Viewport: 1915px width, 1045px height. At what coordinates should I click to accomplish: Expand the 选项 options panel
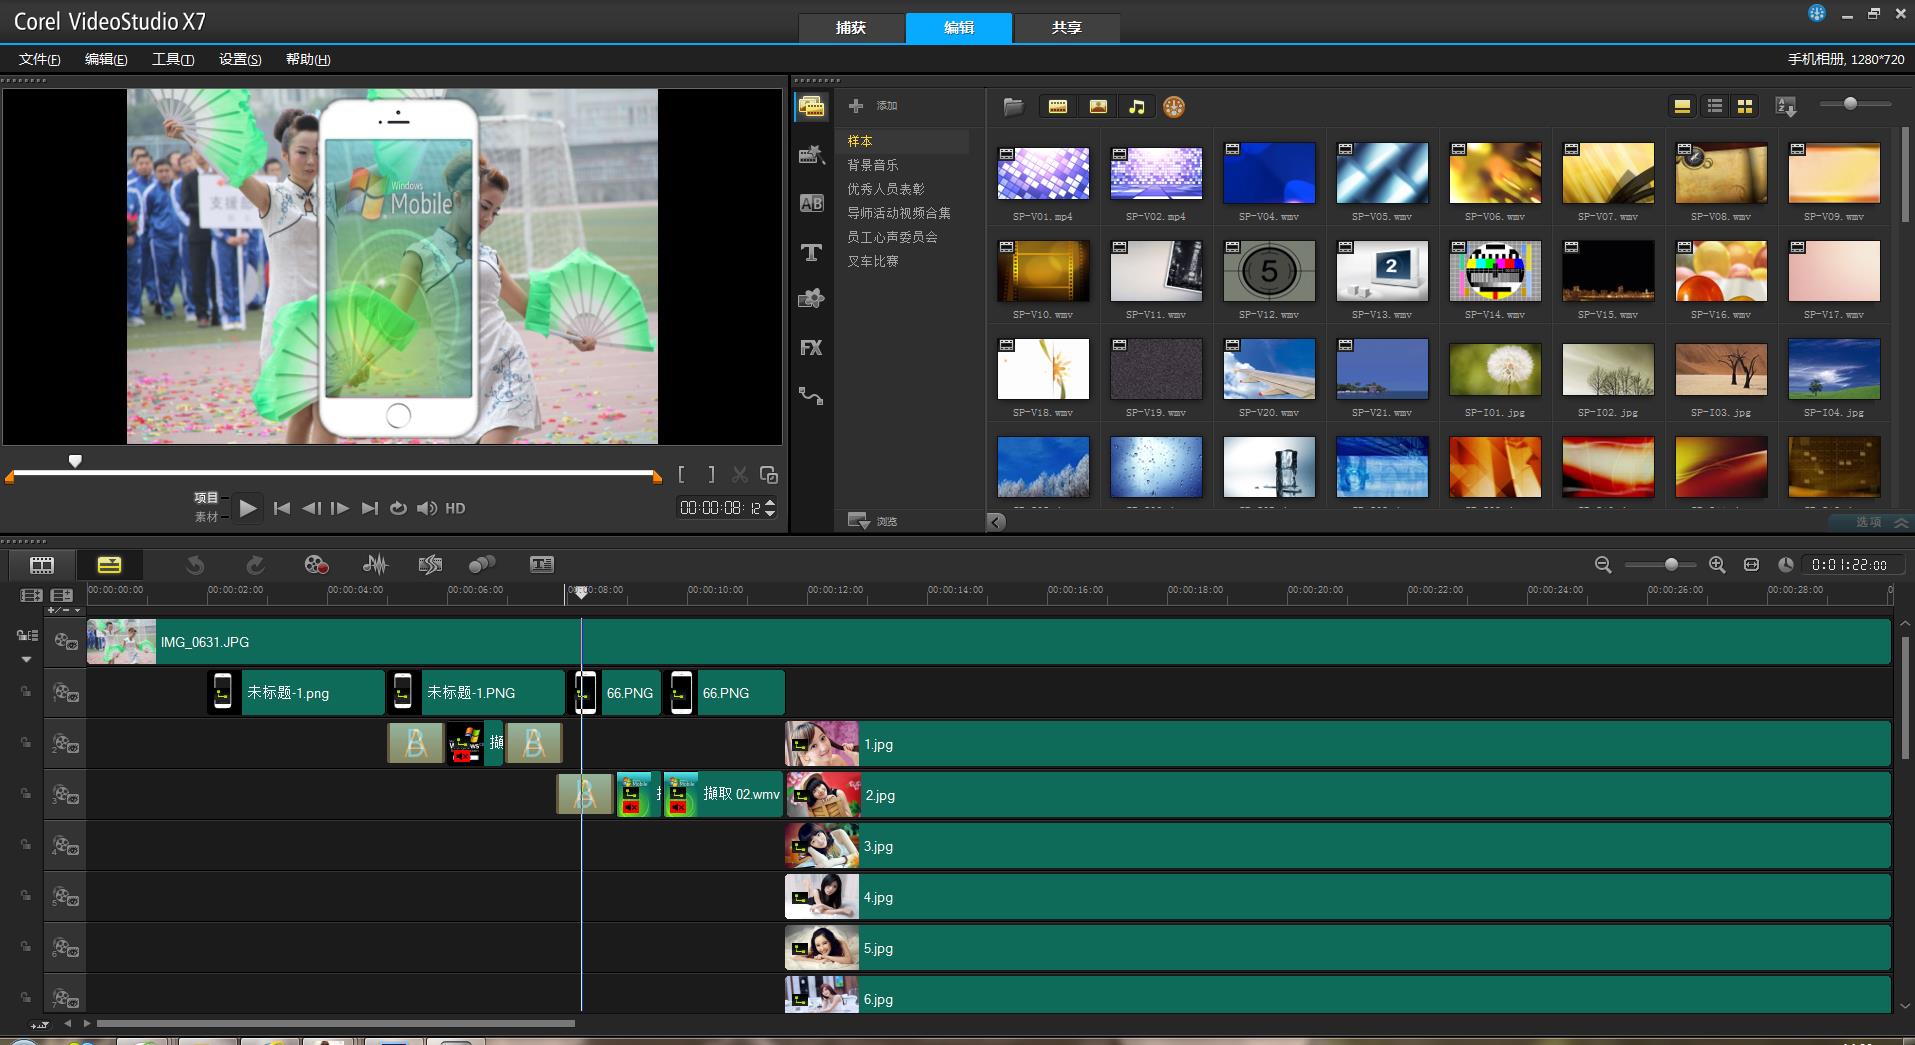1869,522
